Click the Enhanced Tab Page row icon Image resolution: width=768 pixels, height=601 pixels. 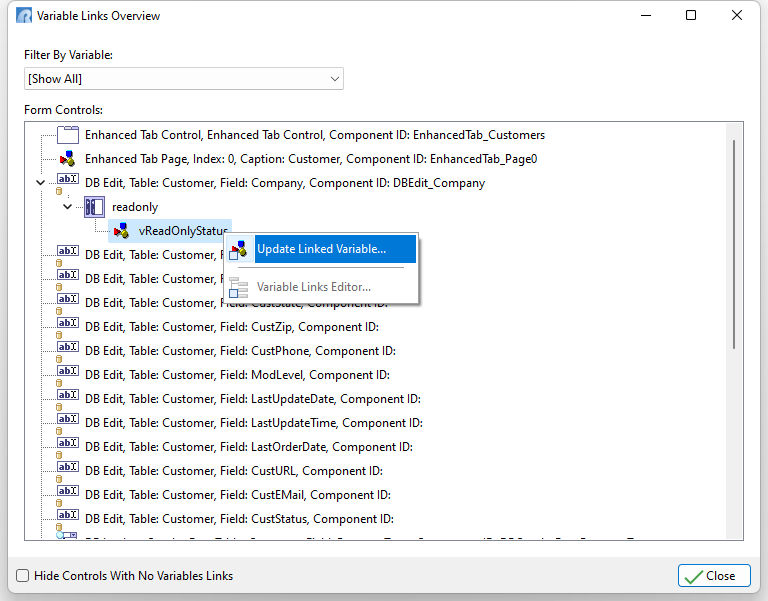click(68, 159)
